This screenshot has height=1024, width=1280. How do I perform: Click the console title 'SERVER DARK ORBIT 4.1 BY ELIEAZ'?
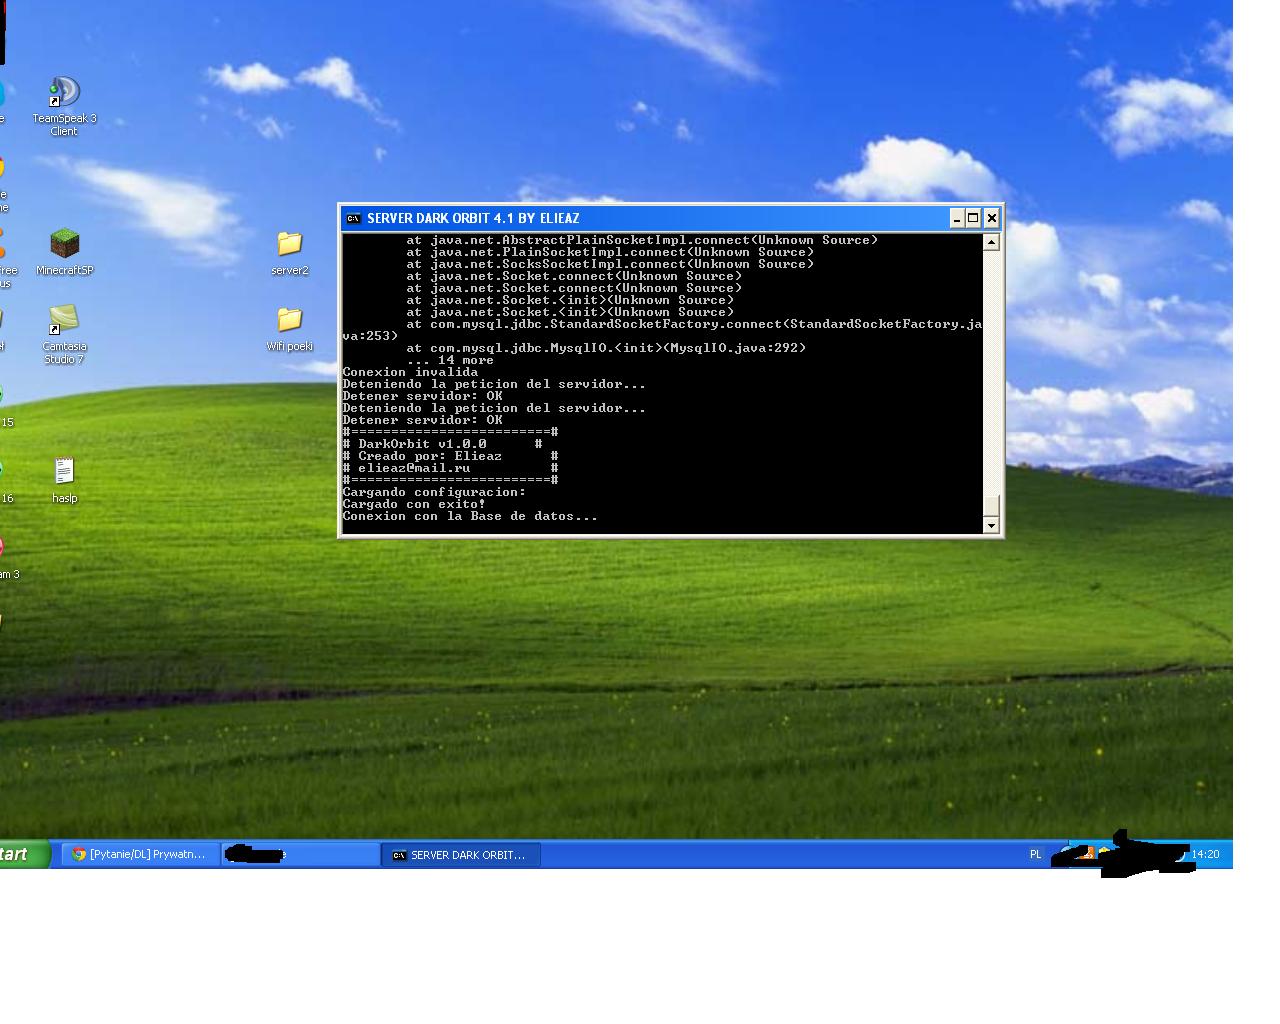point(473,218)
